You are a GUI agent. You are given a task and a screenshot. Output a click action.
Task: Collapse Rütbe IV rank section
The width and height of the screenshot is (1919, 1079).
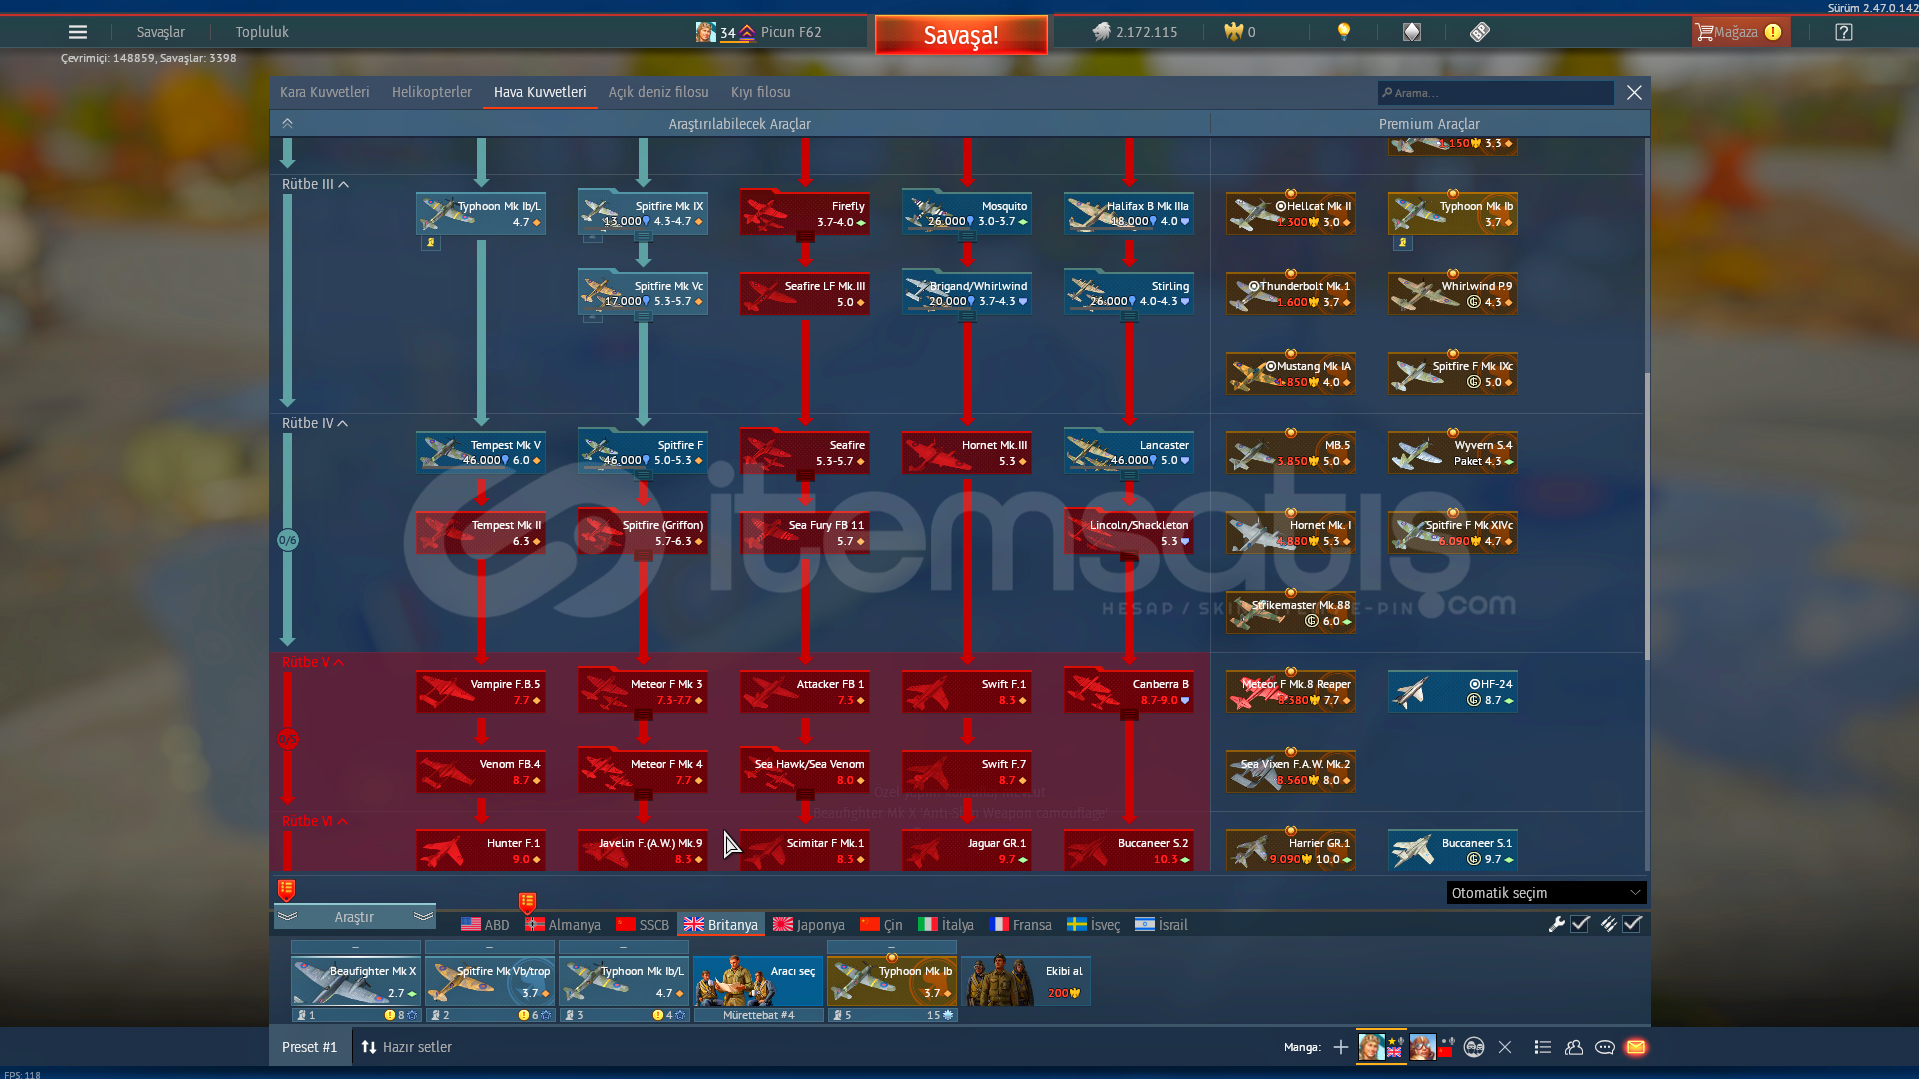(315, 423)
